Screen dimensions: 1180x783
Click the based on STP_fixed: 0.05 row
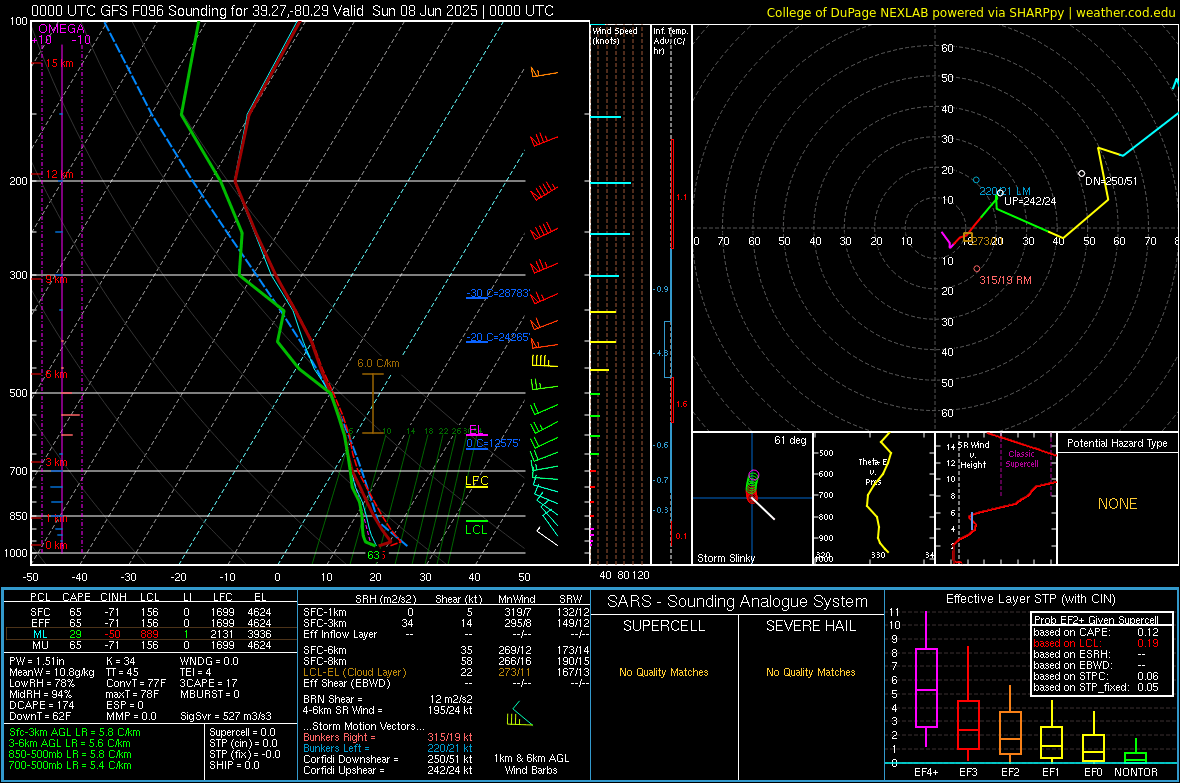click(x=1096, y=687)
